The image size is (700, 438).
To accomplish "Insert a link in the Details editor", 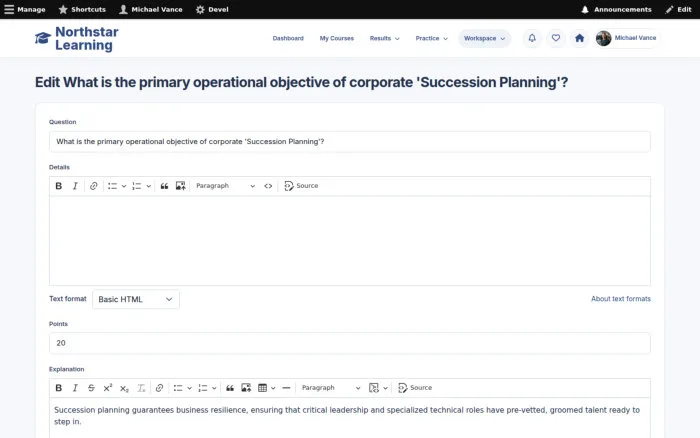I will (x=93, y=186).
